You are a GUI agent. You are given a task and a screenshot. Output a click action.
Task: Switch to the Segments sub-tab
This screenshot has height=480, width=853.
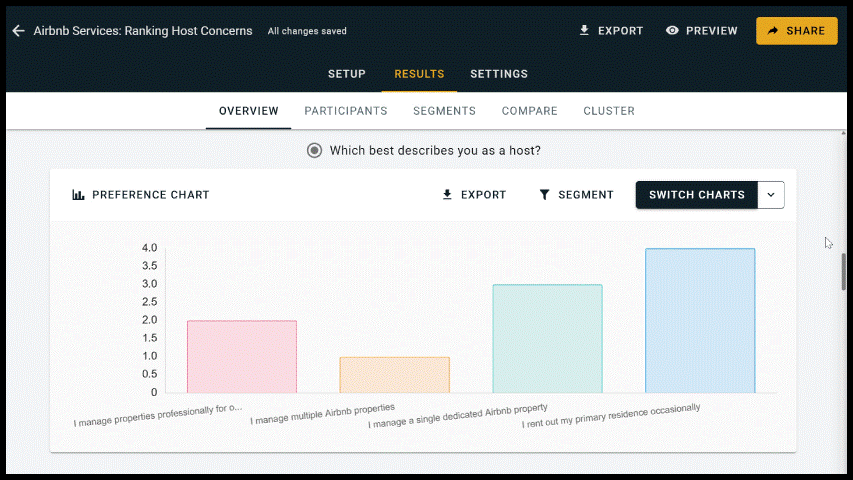point(444,111)
